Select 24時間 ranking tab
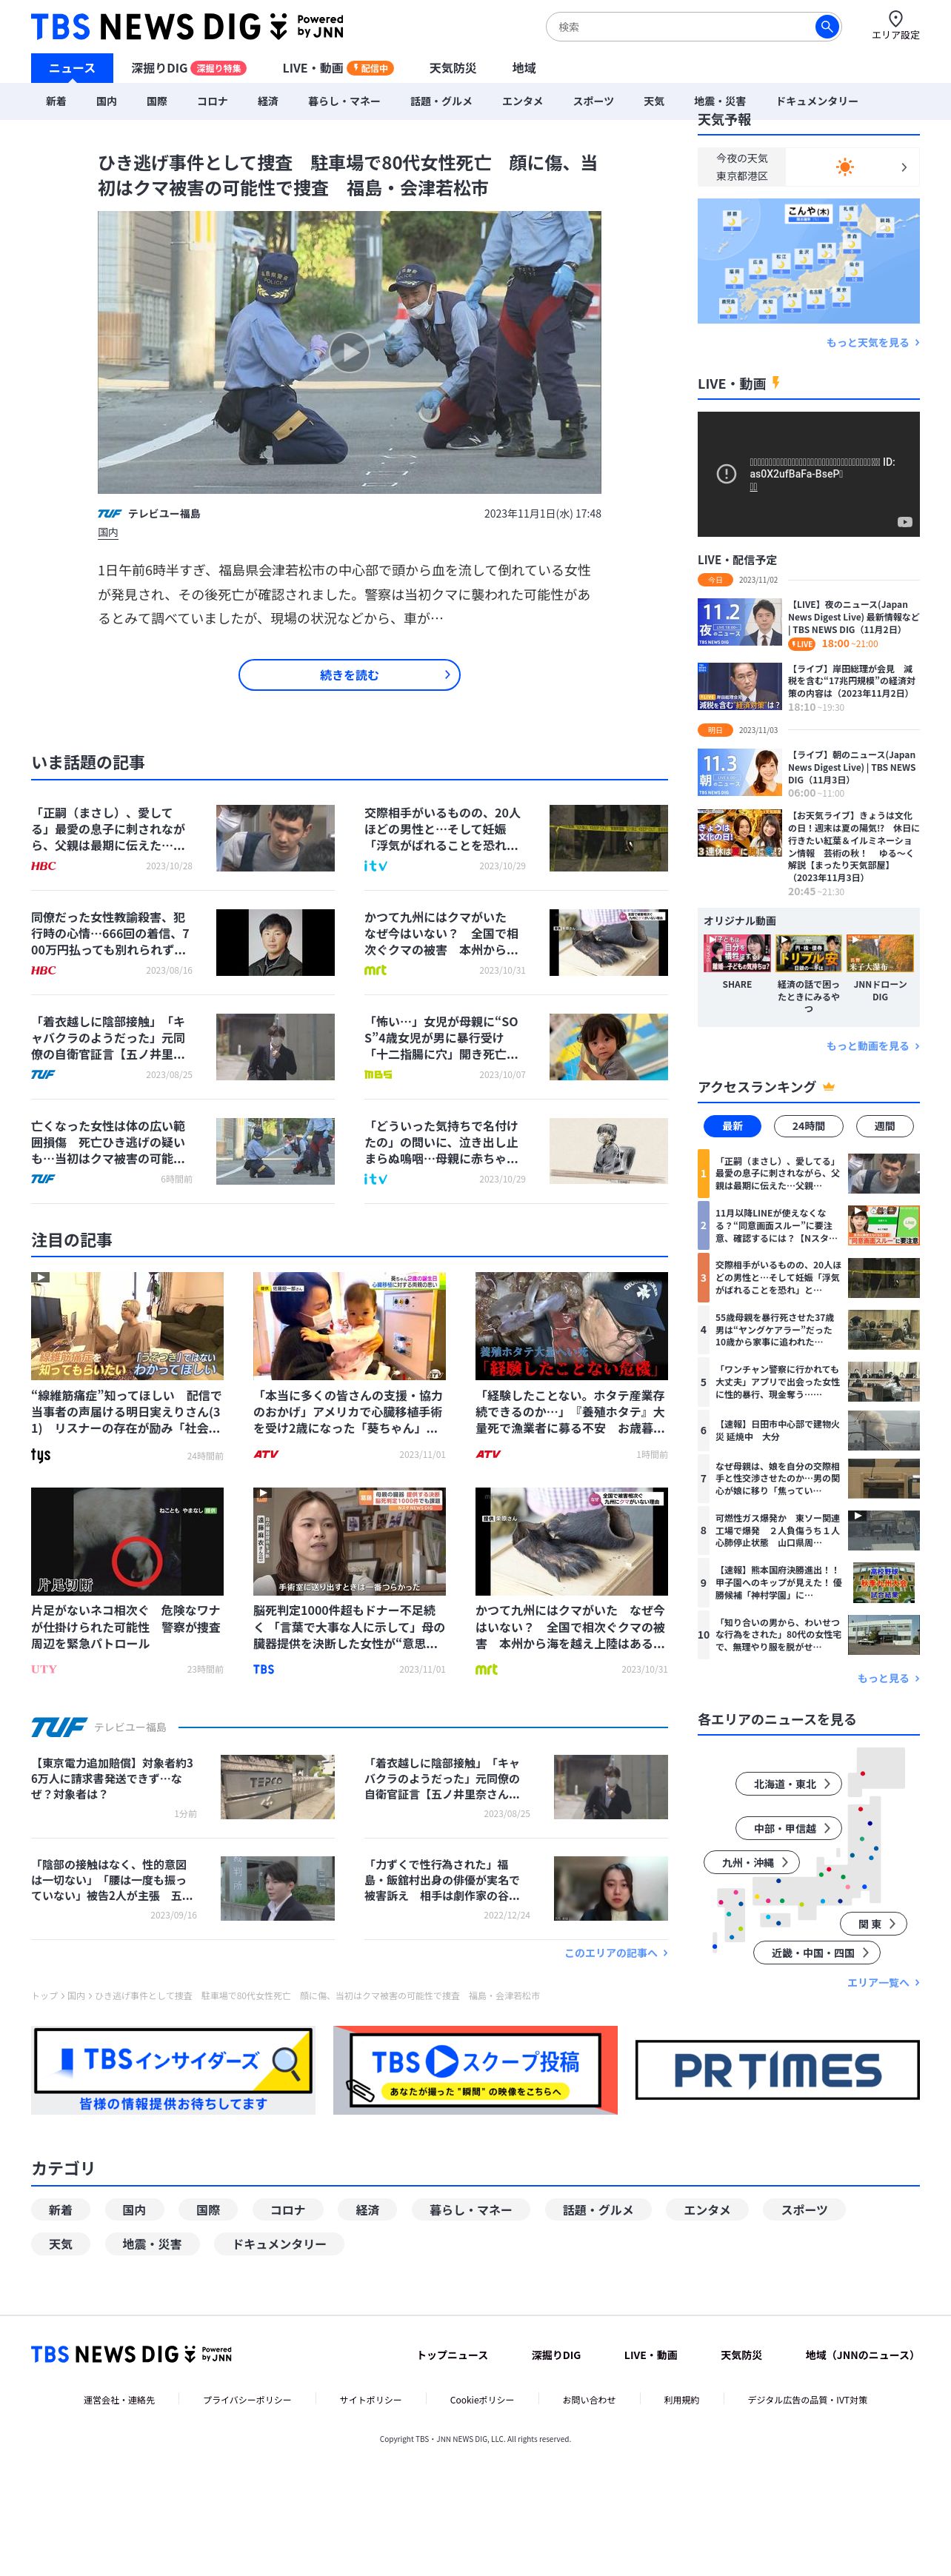Screen dimensions: 951x2576 click(x=809, y=1126)
